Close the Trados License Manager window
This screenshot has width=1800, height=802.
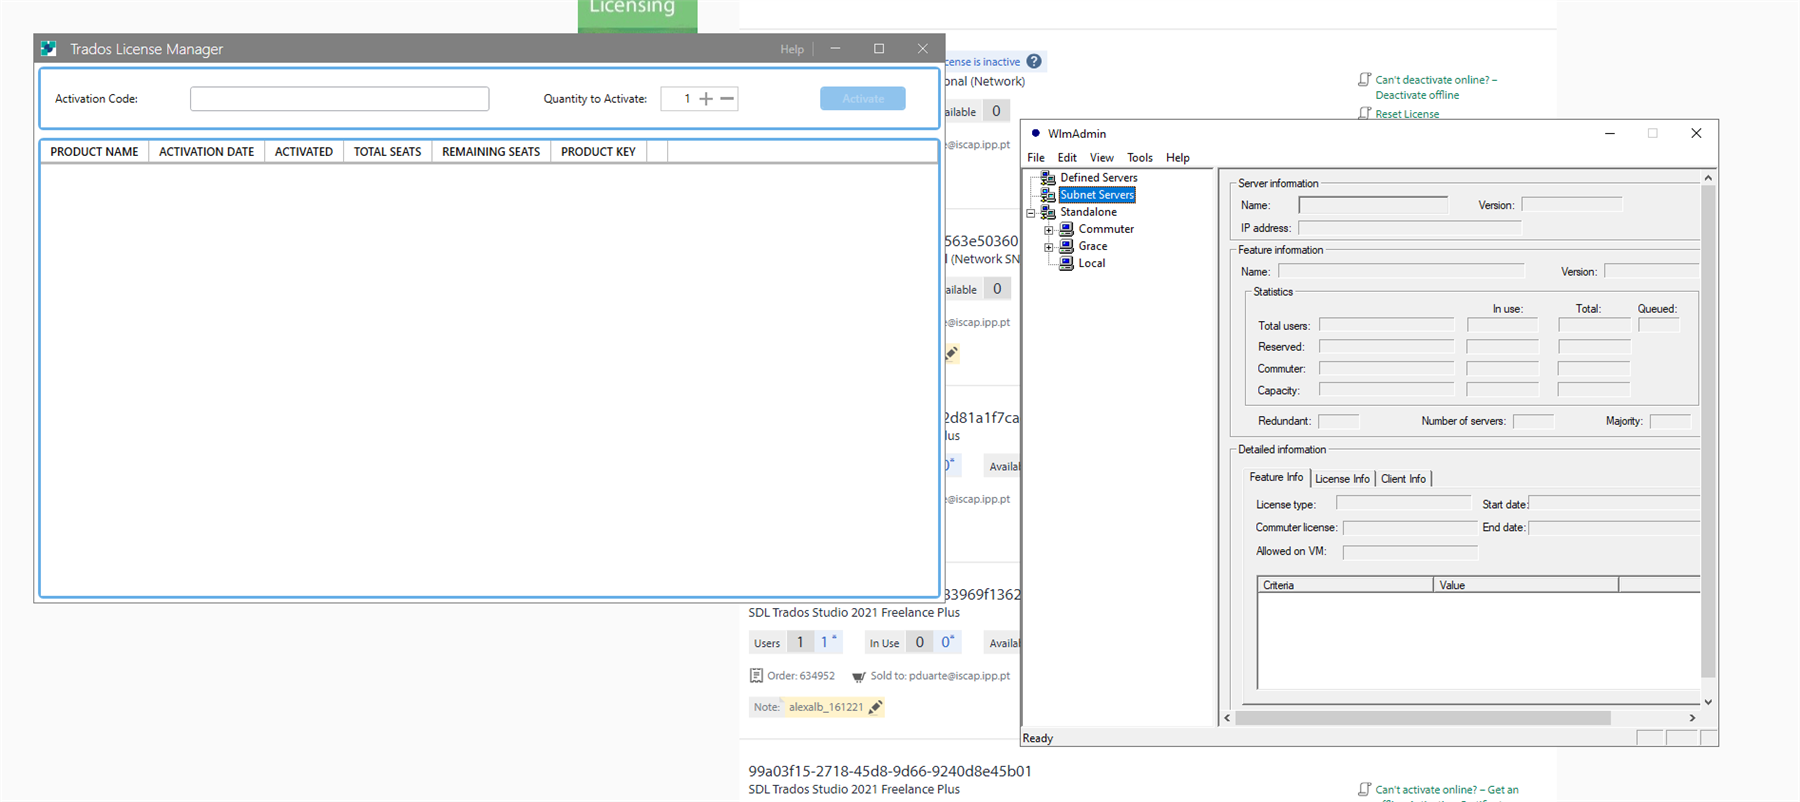pos(922,48)
